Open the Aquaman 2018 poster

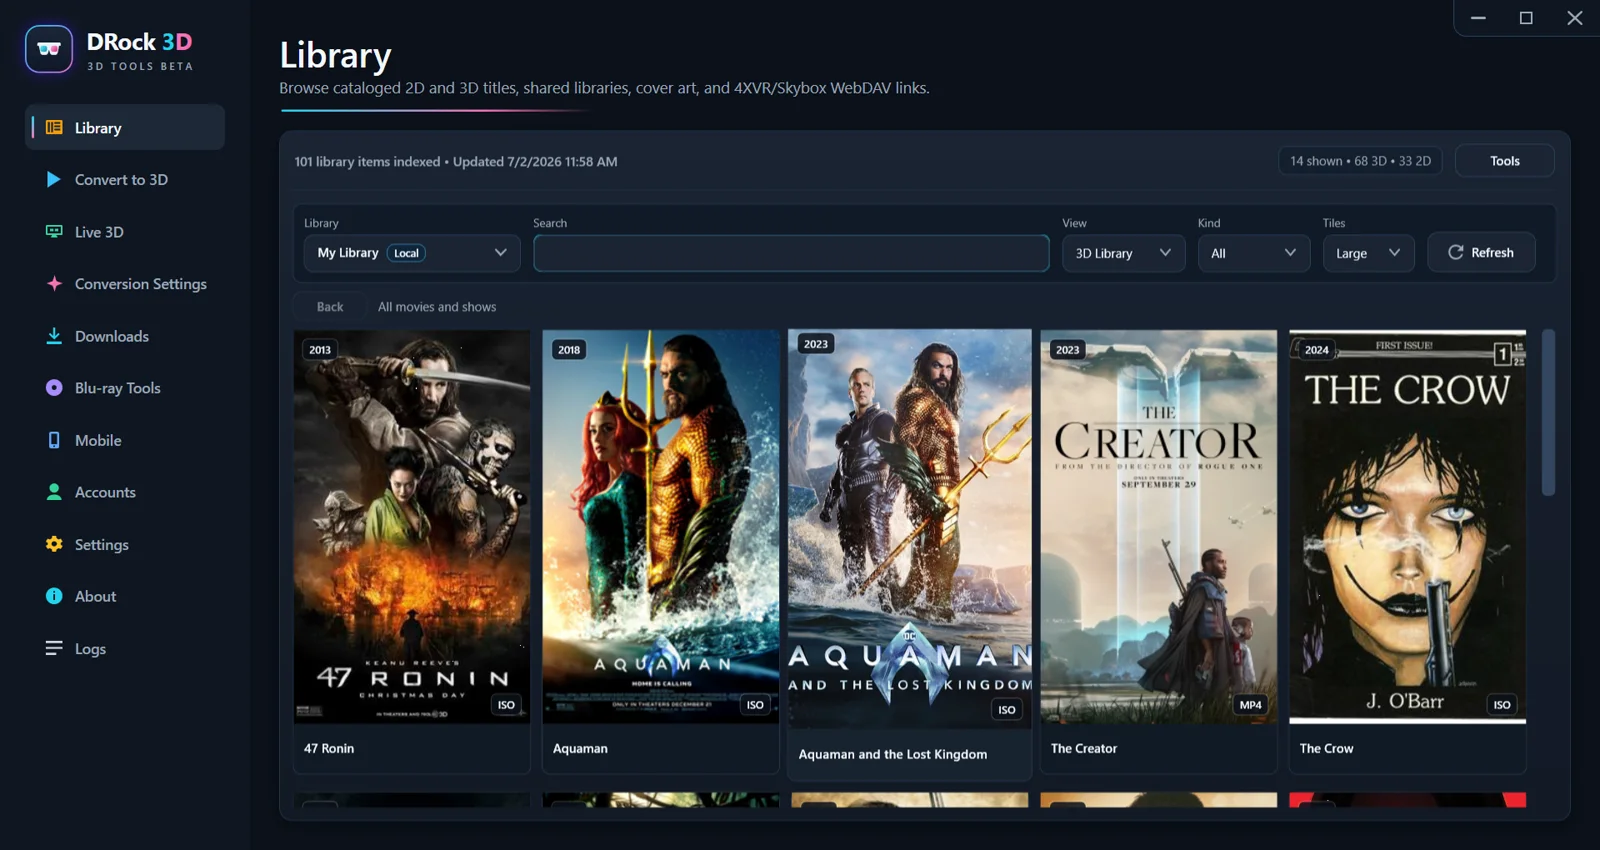[x=660, y=527]
